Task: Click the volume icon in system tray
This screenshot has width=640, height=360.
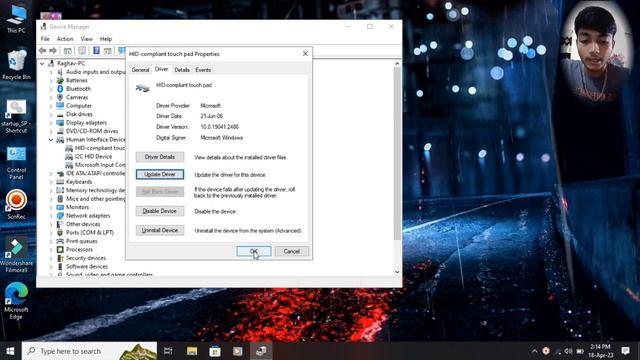Action: (568, 351)
